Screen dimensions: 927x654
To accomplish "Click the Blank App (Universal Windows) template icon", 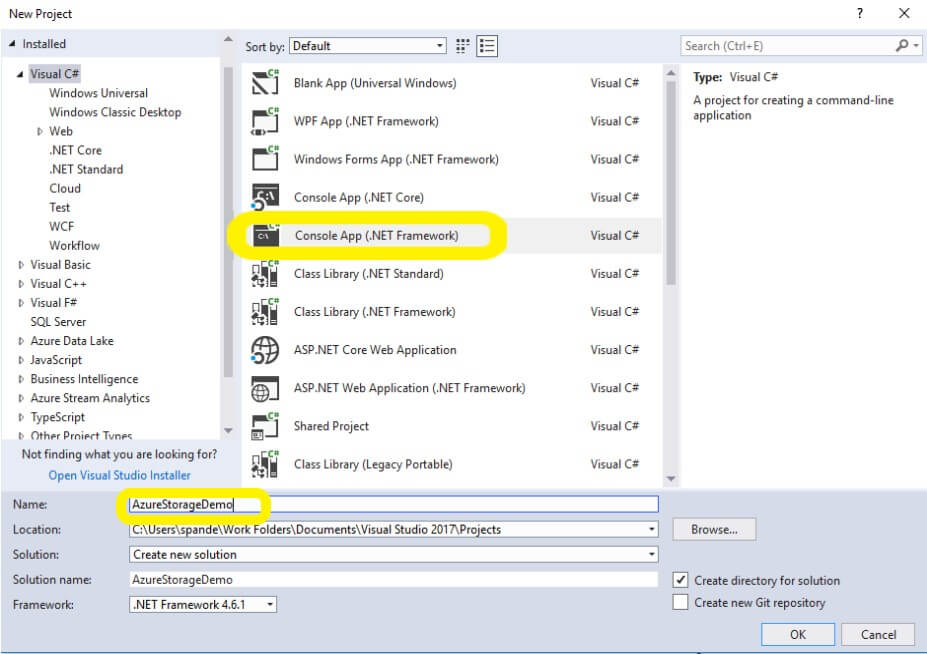I will (265, 83).
